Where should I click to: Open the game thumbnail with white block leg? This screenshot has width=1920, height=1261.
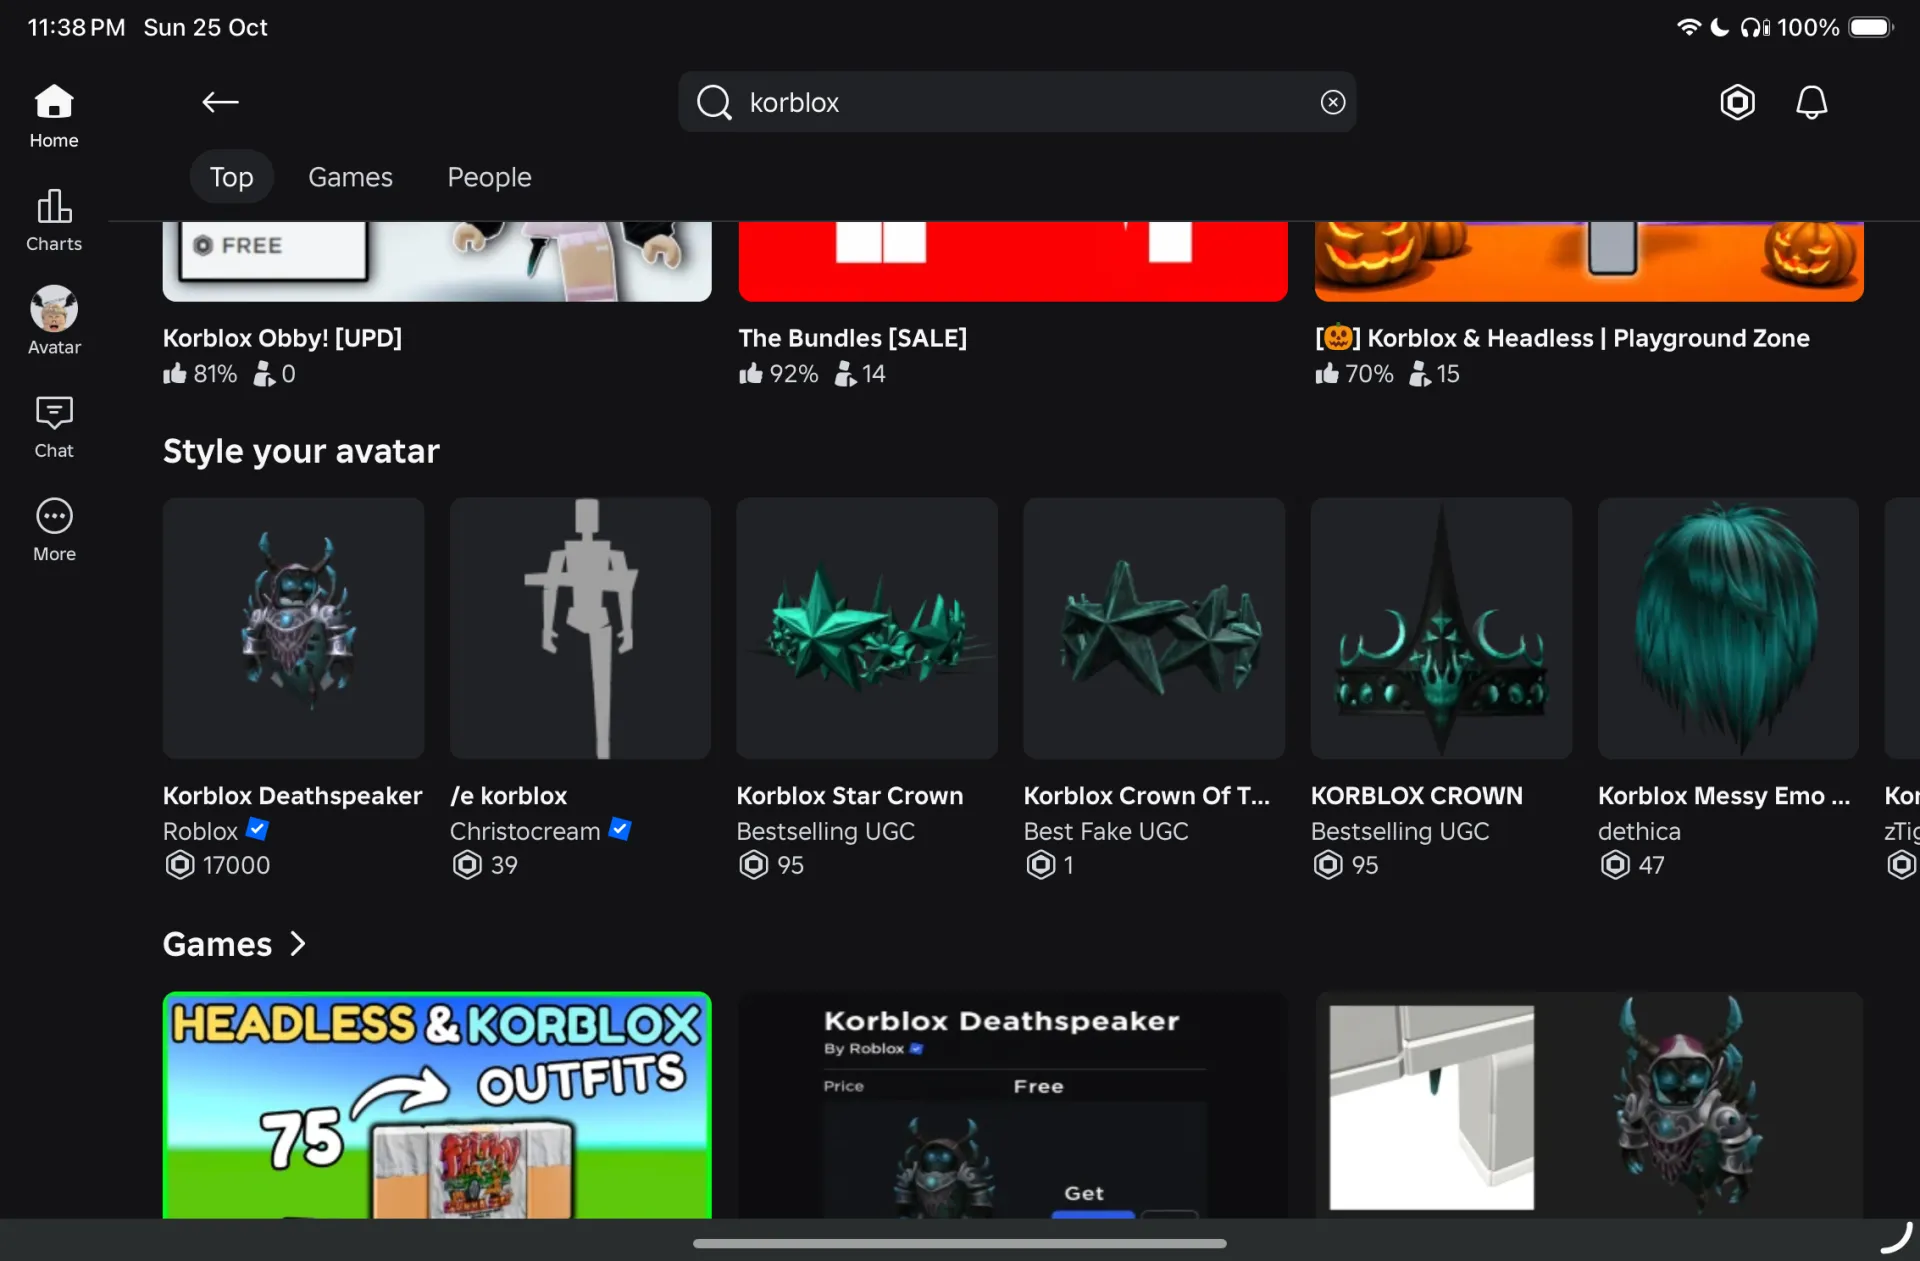pyautogui.click(x=1589, y=1105)
